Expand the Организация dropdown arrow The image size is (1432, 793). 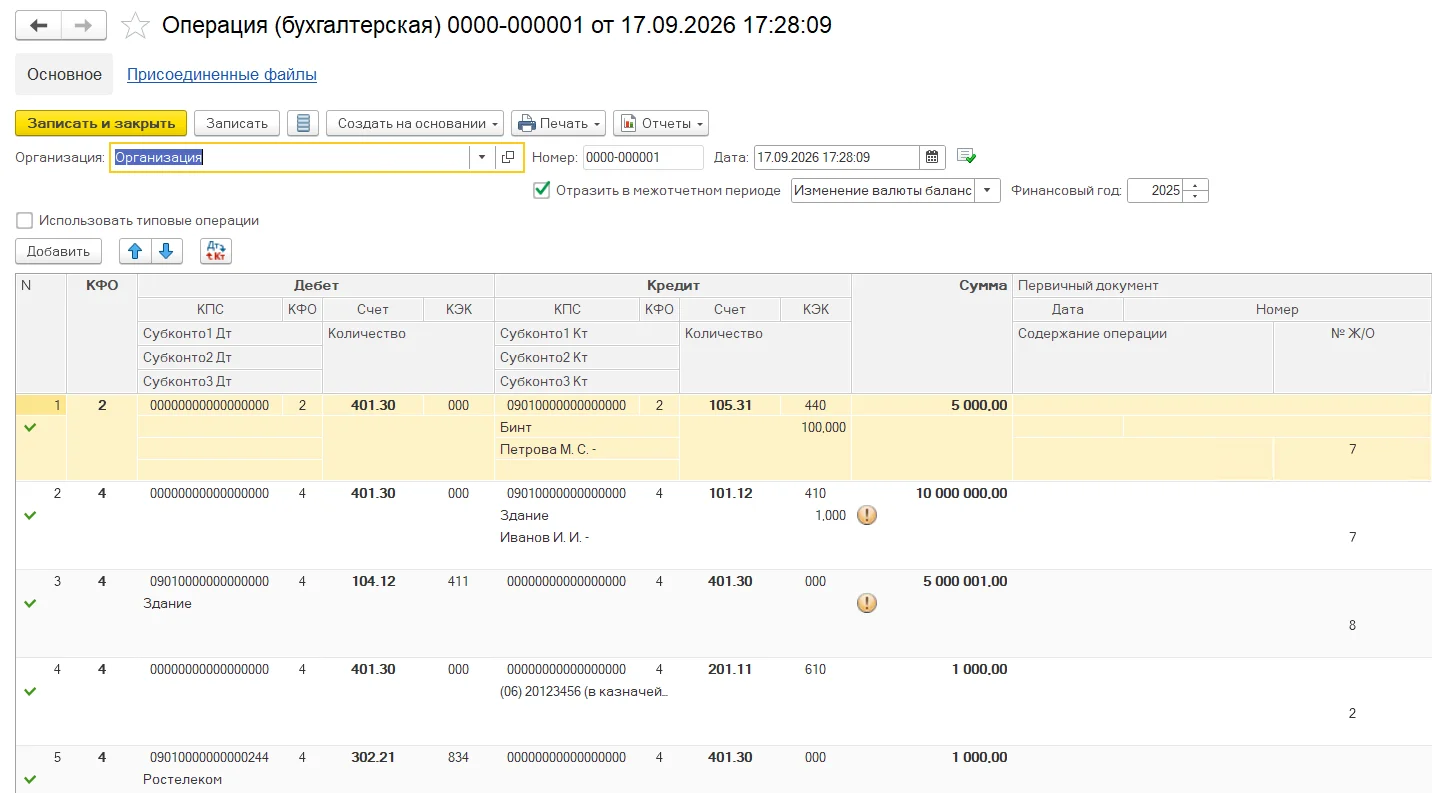tap(482, 157)
